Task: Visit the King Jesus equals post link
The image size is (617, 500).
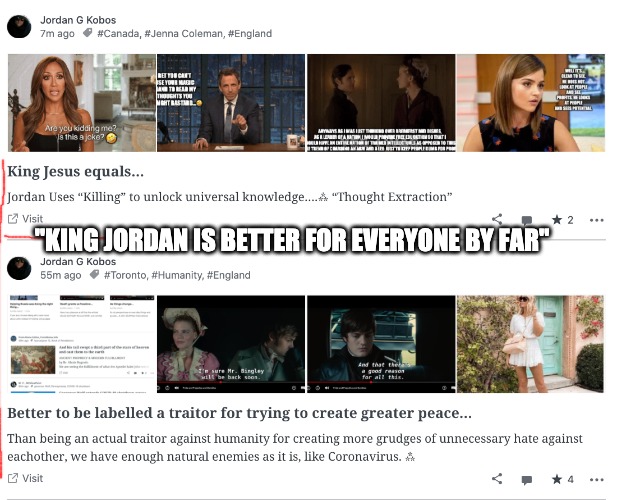Action: [26, 219]
